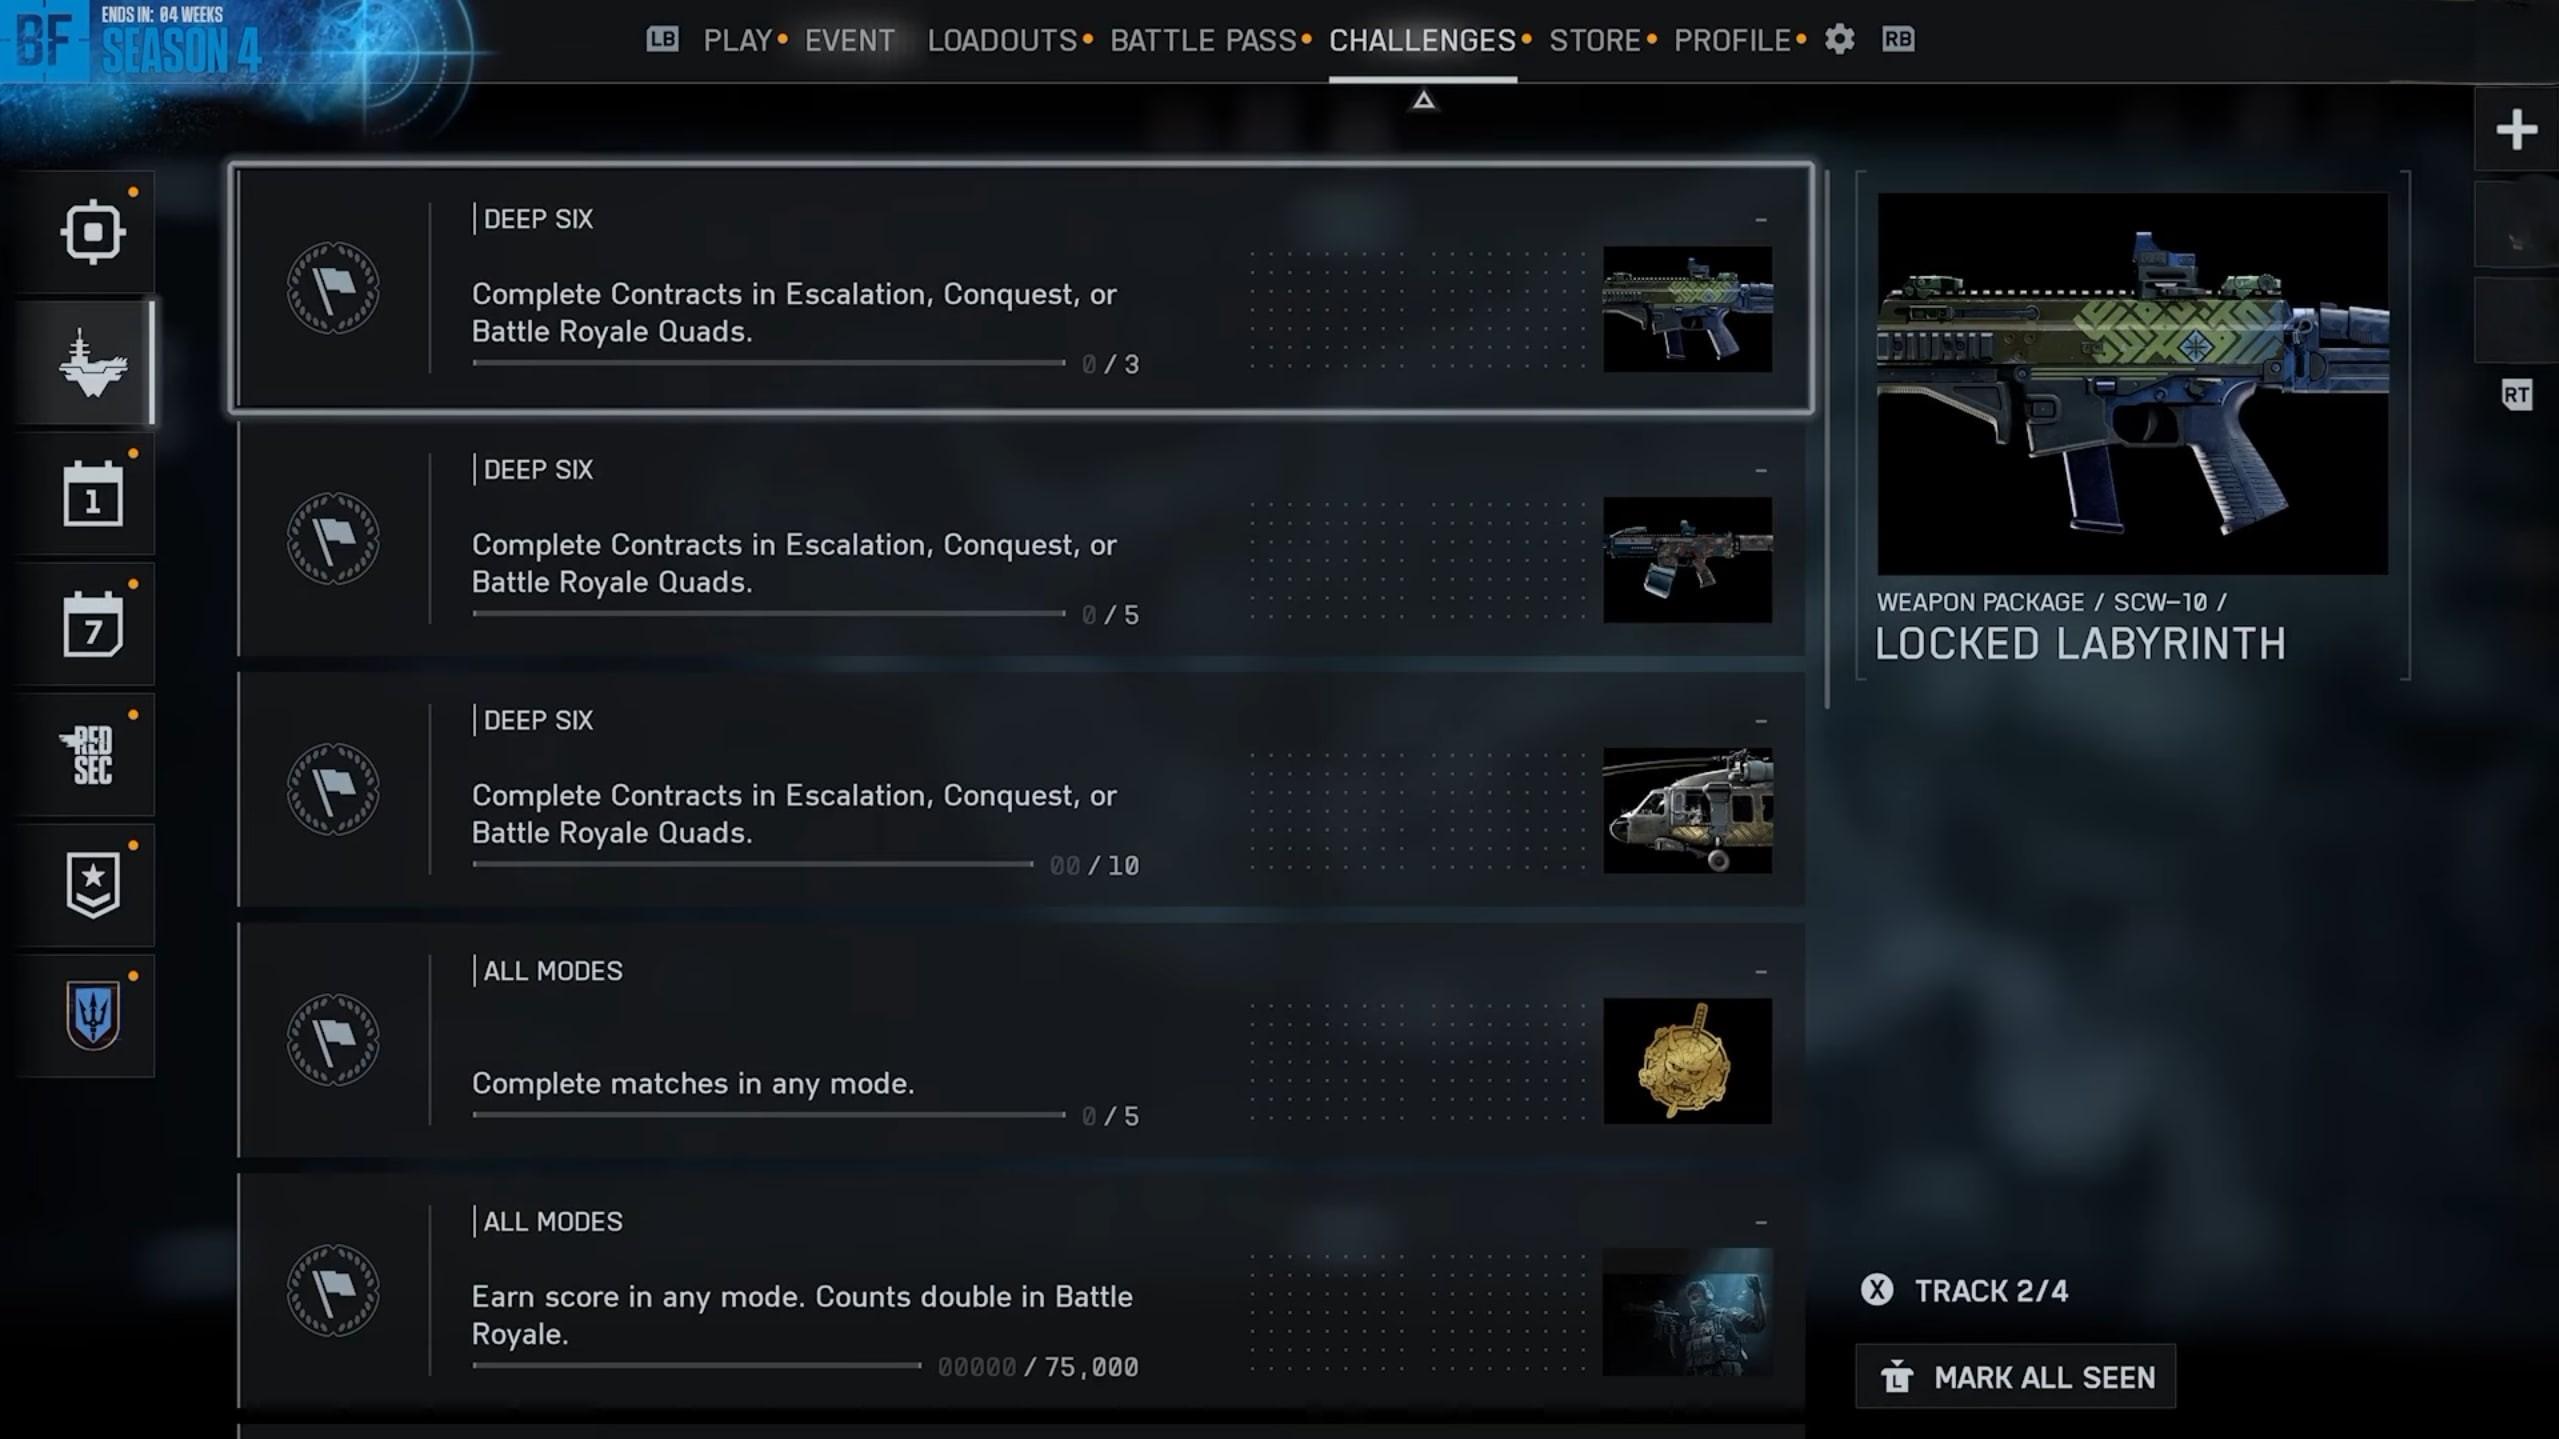This screenshot has width=2559, height=1439.
Task: Click the flag emblem of the 0/3 challenge
Action: pyautogui.click(x=333, y=288)
